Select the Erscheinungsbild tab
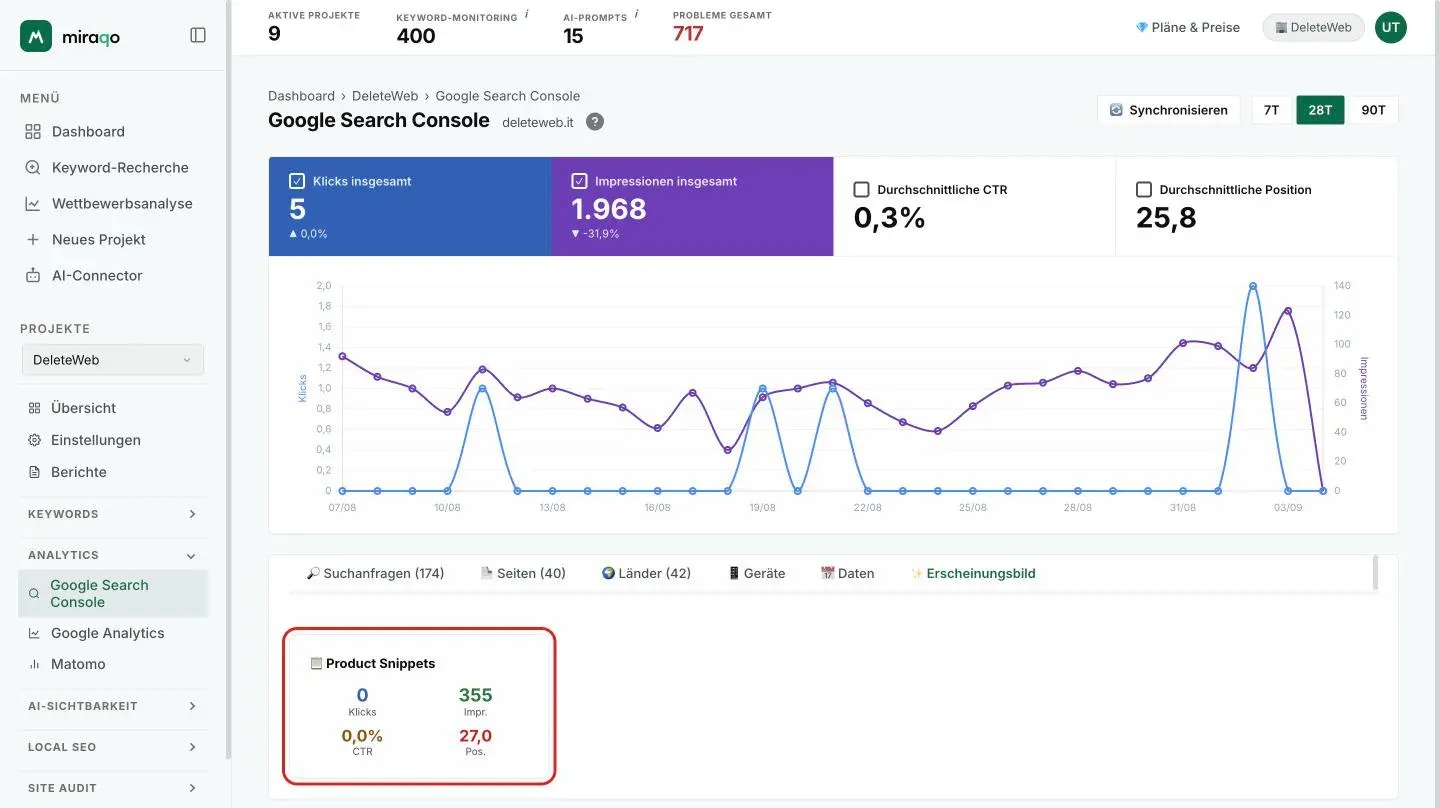Image resolution: width=1440 pixels, height=808 pixels. click(x=973, y=573)
